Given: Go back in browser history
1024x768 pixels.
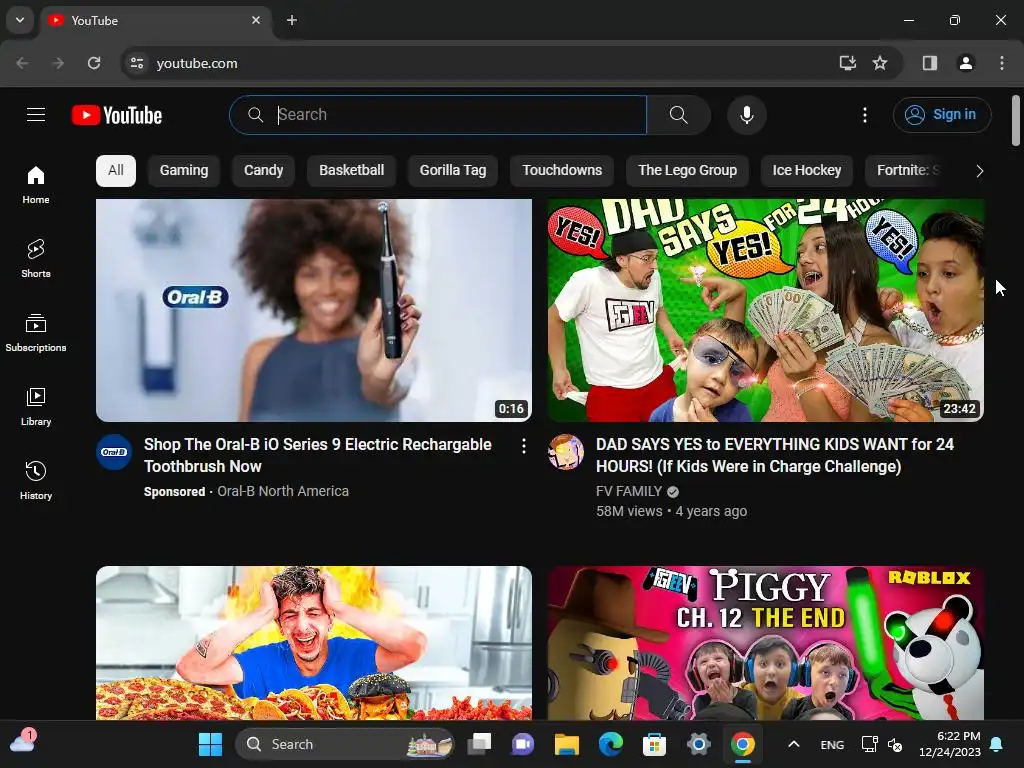Looking at the screenshot, I should click(x=22, y=63).
